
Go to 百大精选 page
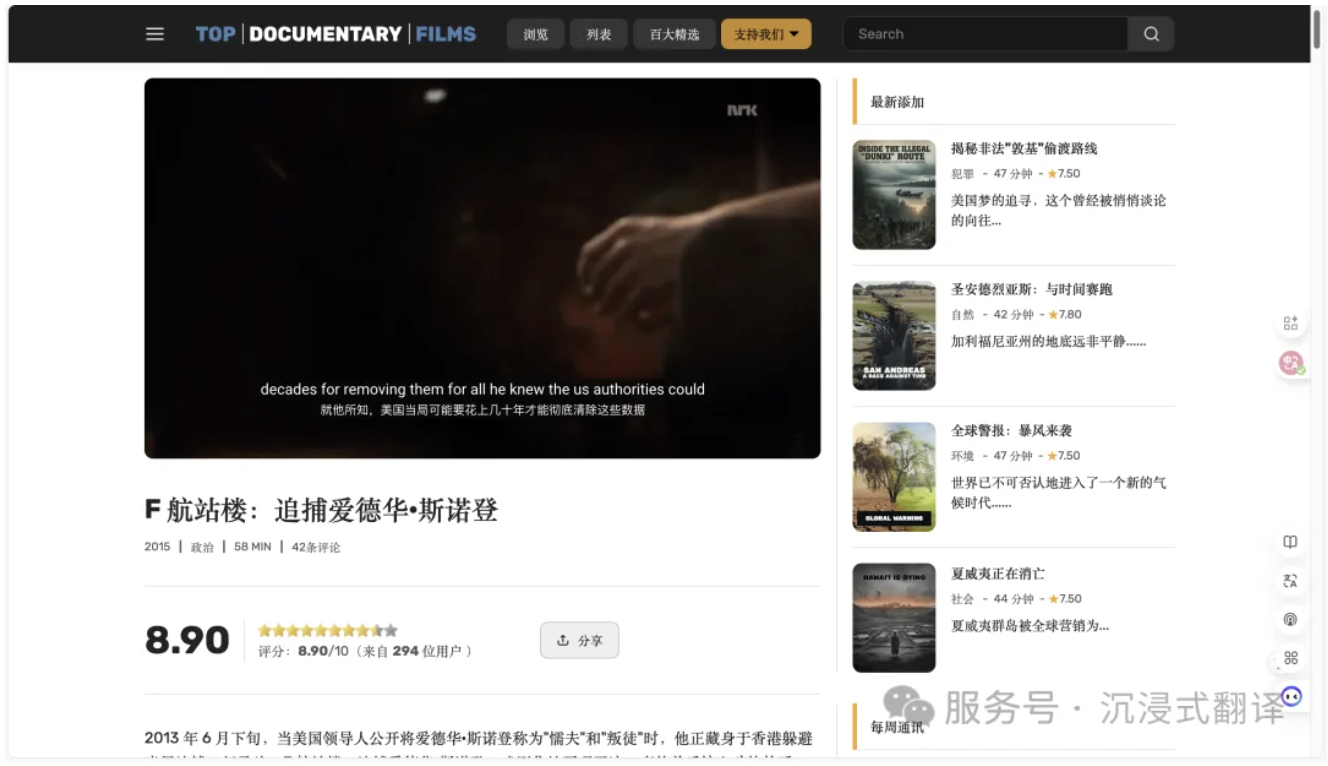[674, 34]
